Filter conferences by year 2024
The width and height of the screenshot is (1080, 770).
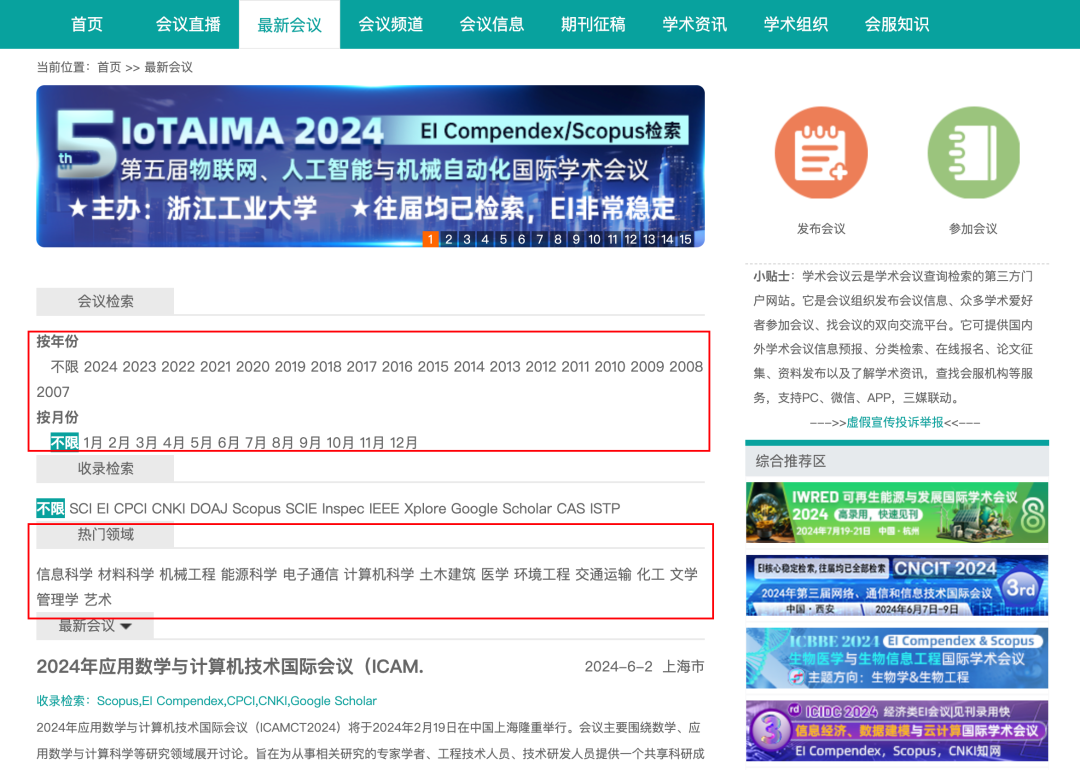tap(101, 366)
